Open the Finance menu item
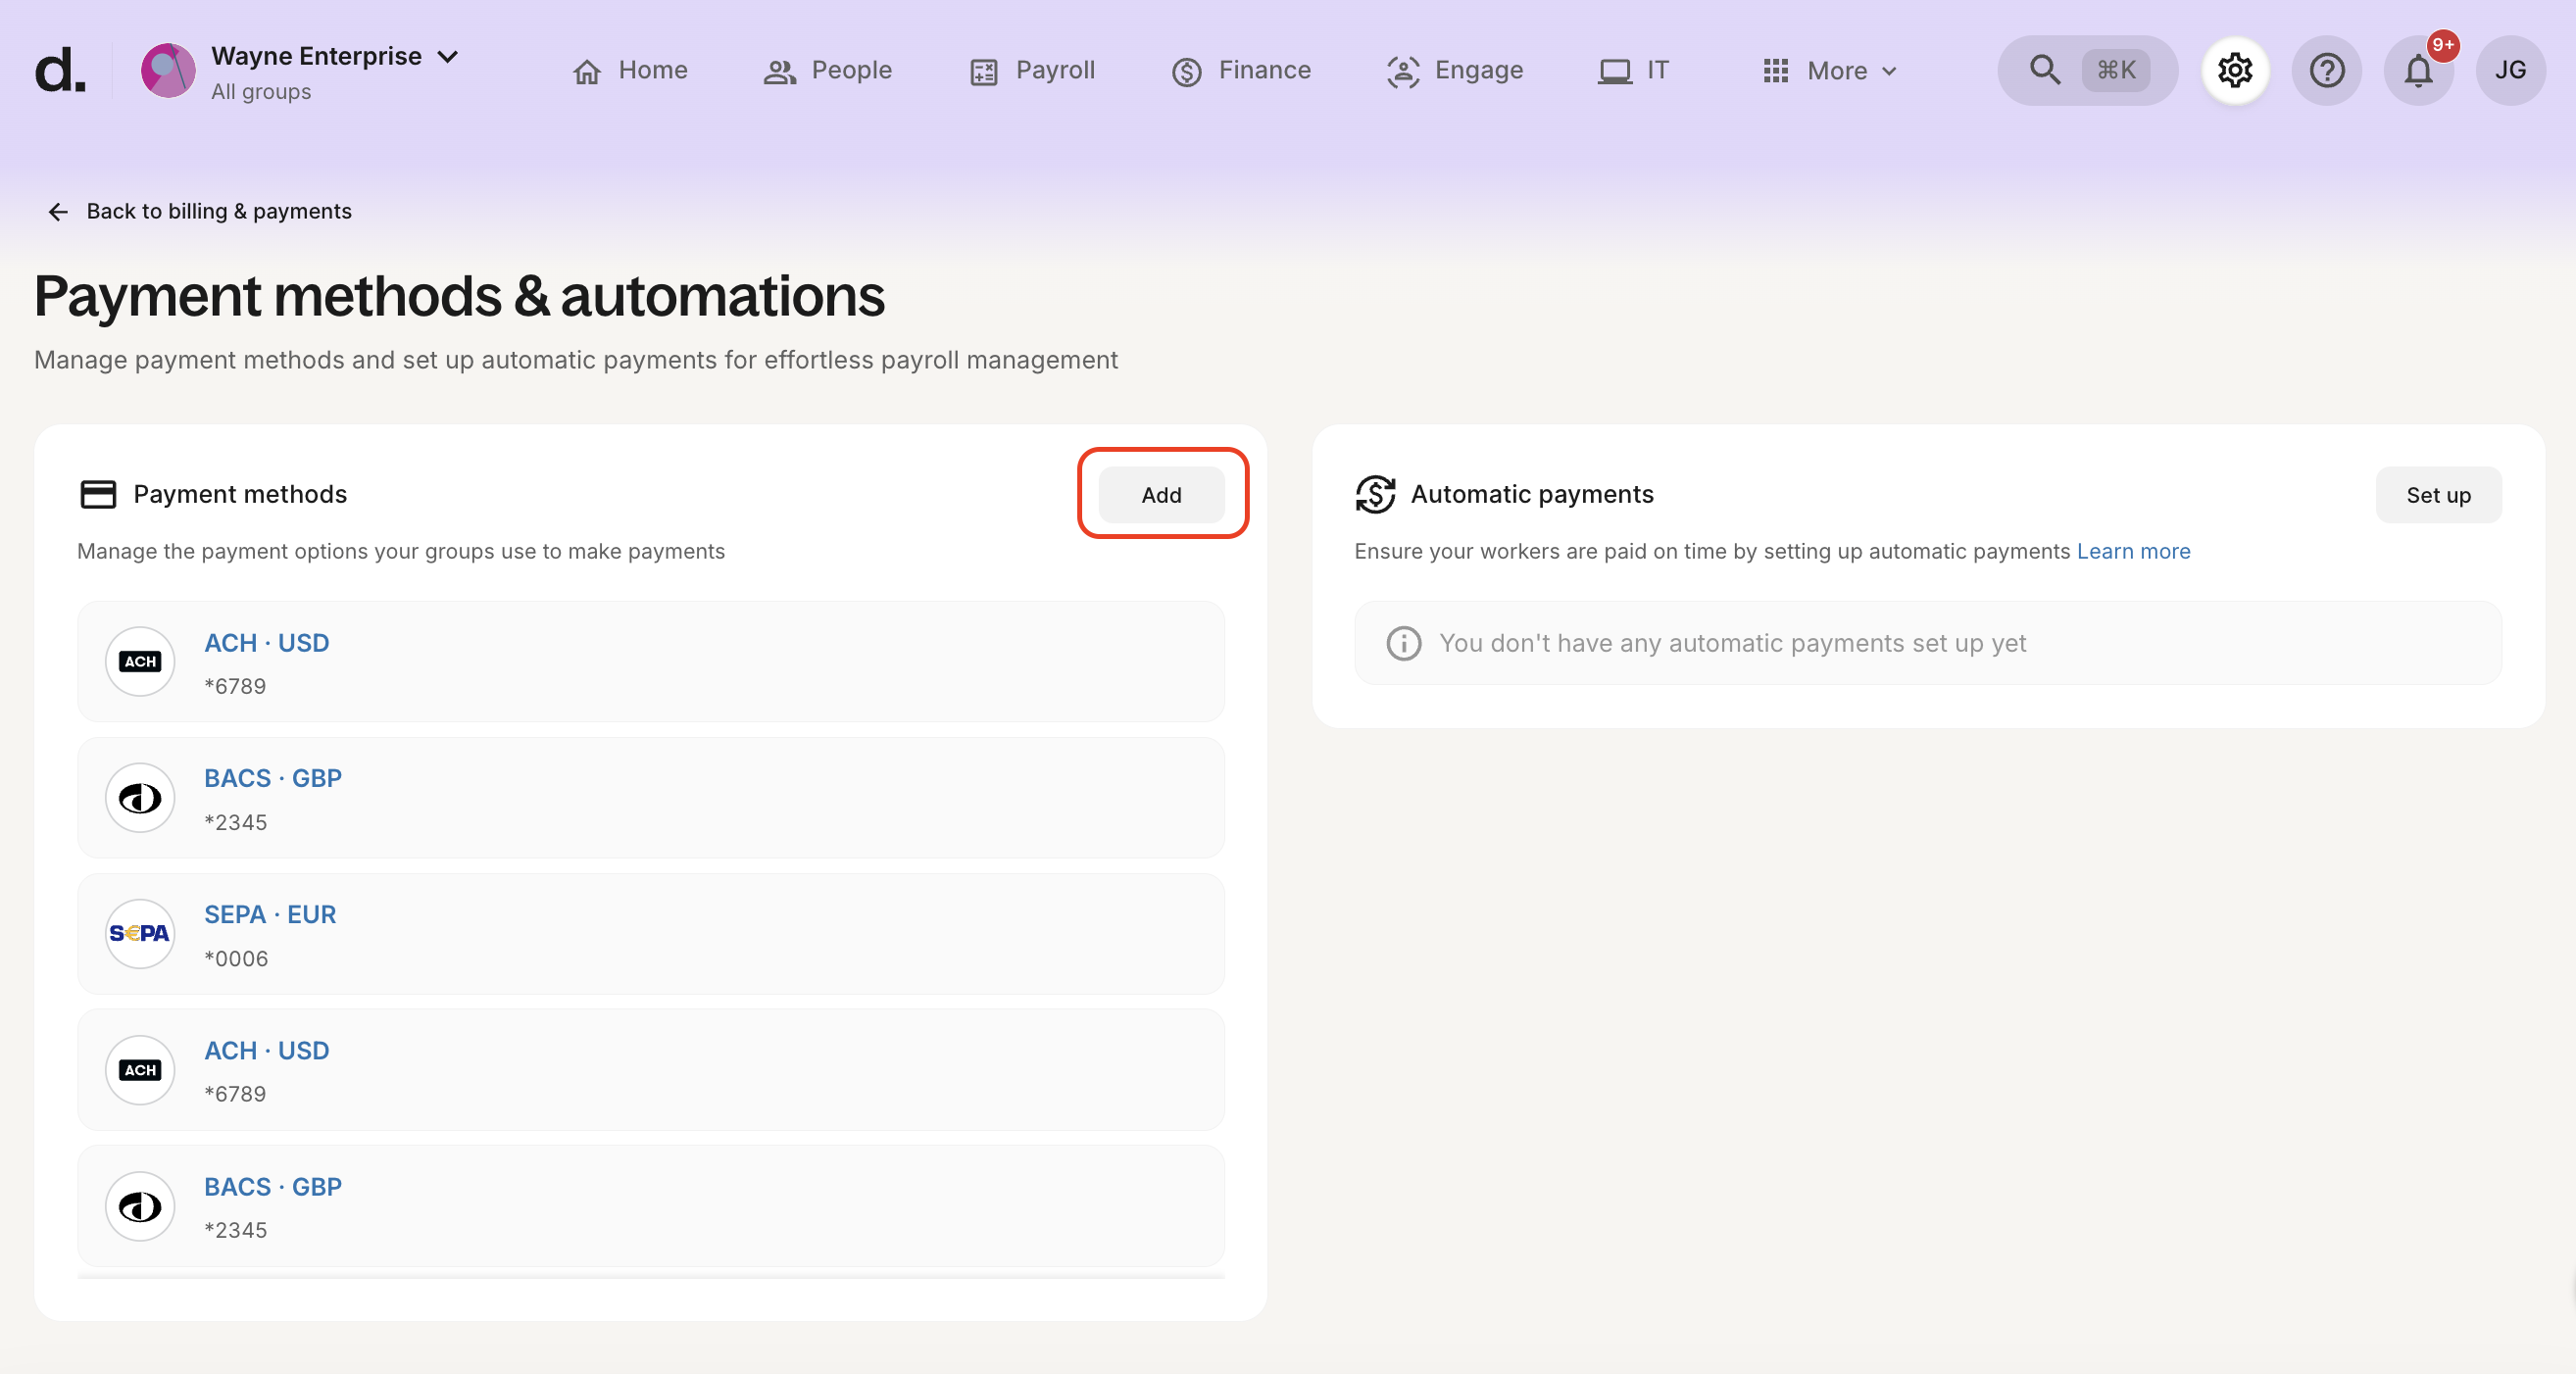 point(1241,71)
